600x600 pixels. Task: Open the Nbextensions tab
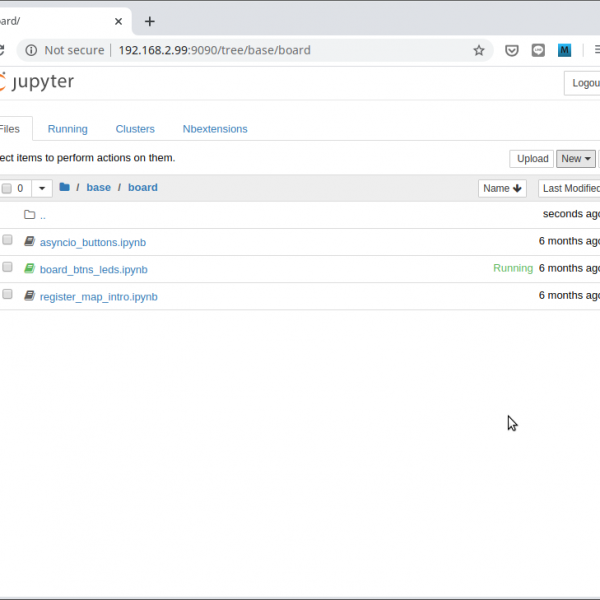coord(215,129)
